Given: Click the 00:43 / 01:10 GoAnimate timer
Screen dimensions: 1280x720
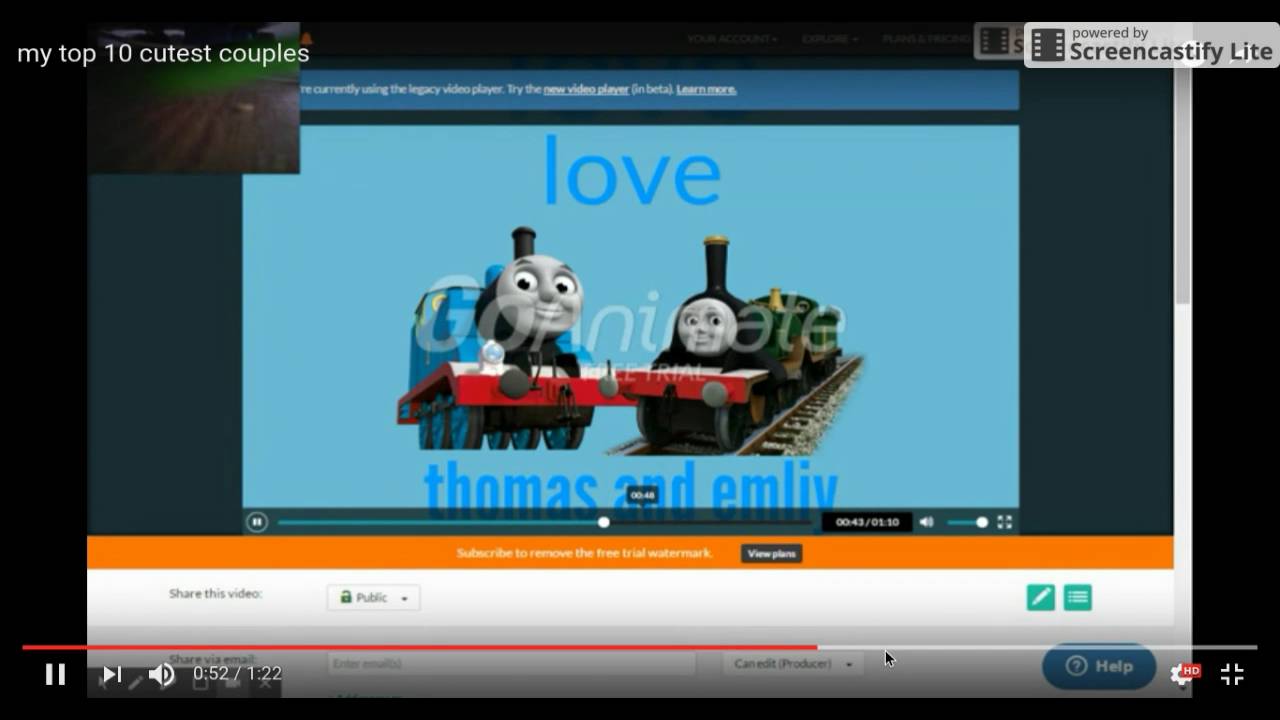Looking at the screenshot, I should [867, 522].
